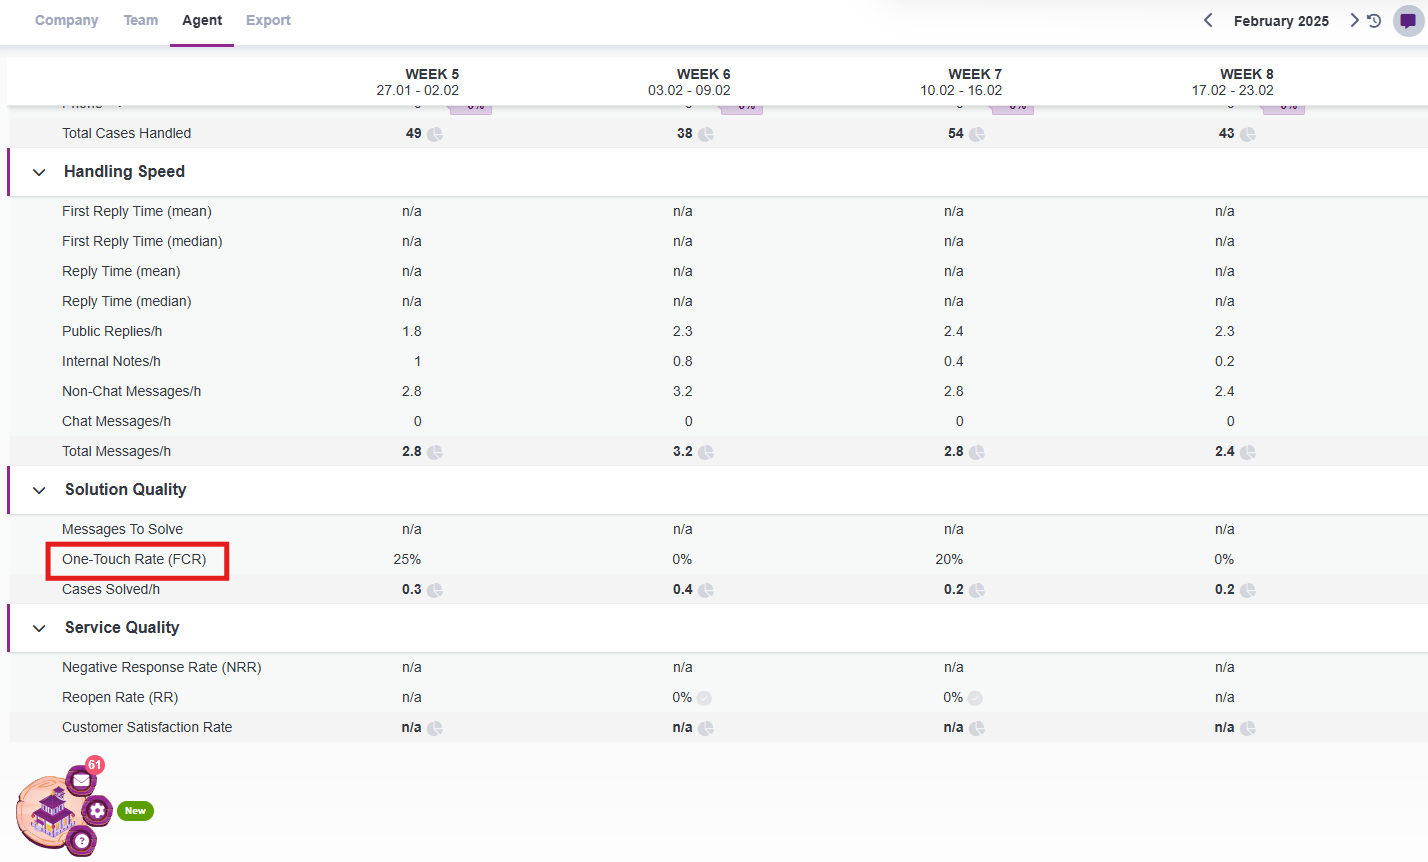Viewport: 1428px width, 862px height.
Task: Click the Solution Quality section title
Action: (125, 490)
